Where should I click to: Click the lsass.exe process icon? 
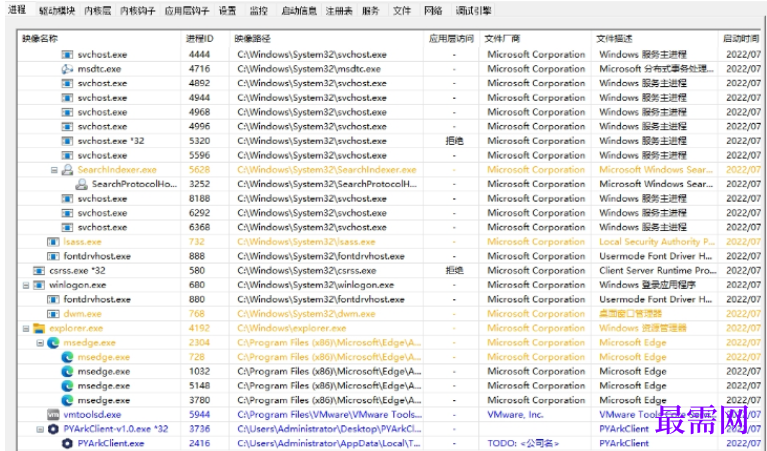(53, 242)
